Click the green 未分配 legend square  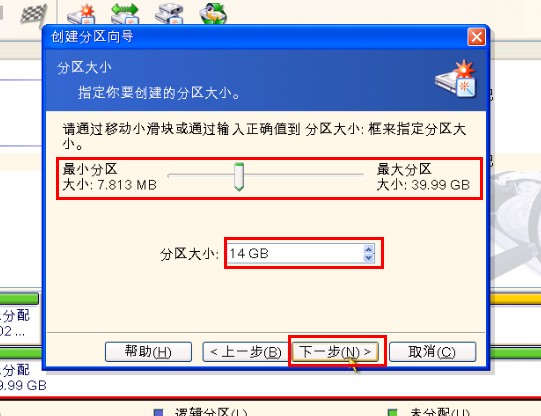[392, 412]
